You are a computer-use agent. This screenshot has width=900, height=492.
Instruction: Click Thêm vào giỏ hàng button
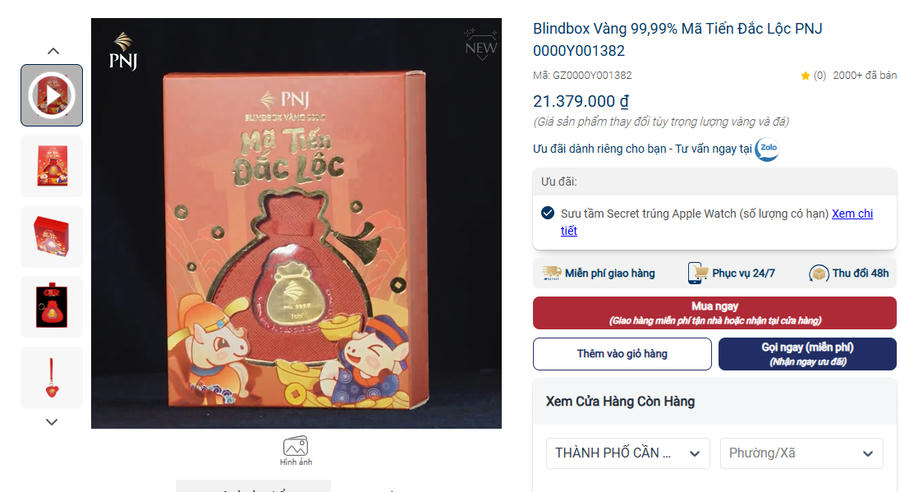[x=622, y=354]
